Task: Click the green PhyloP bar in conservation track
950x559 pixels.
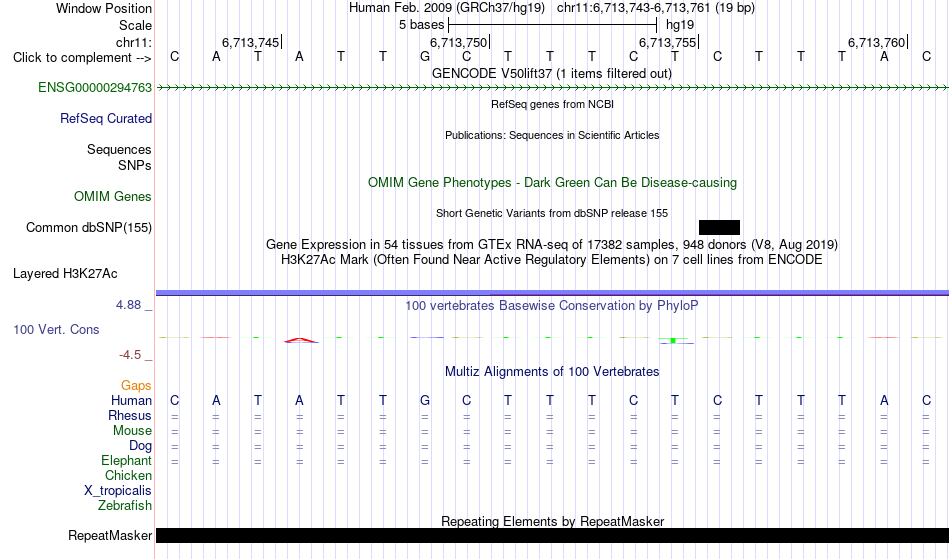Action: [673, 340]
